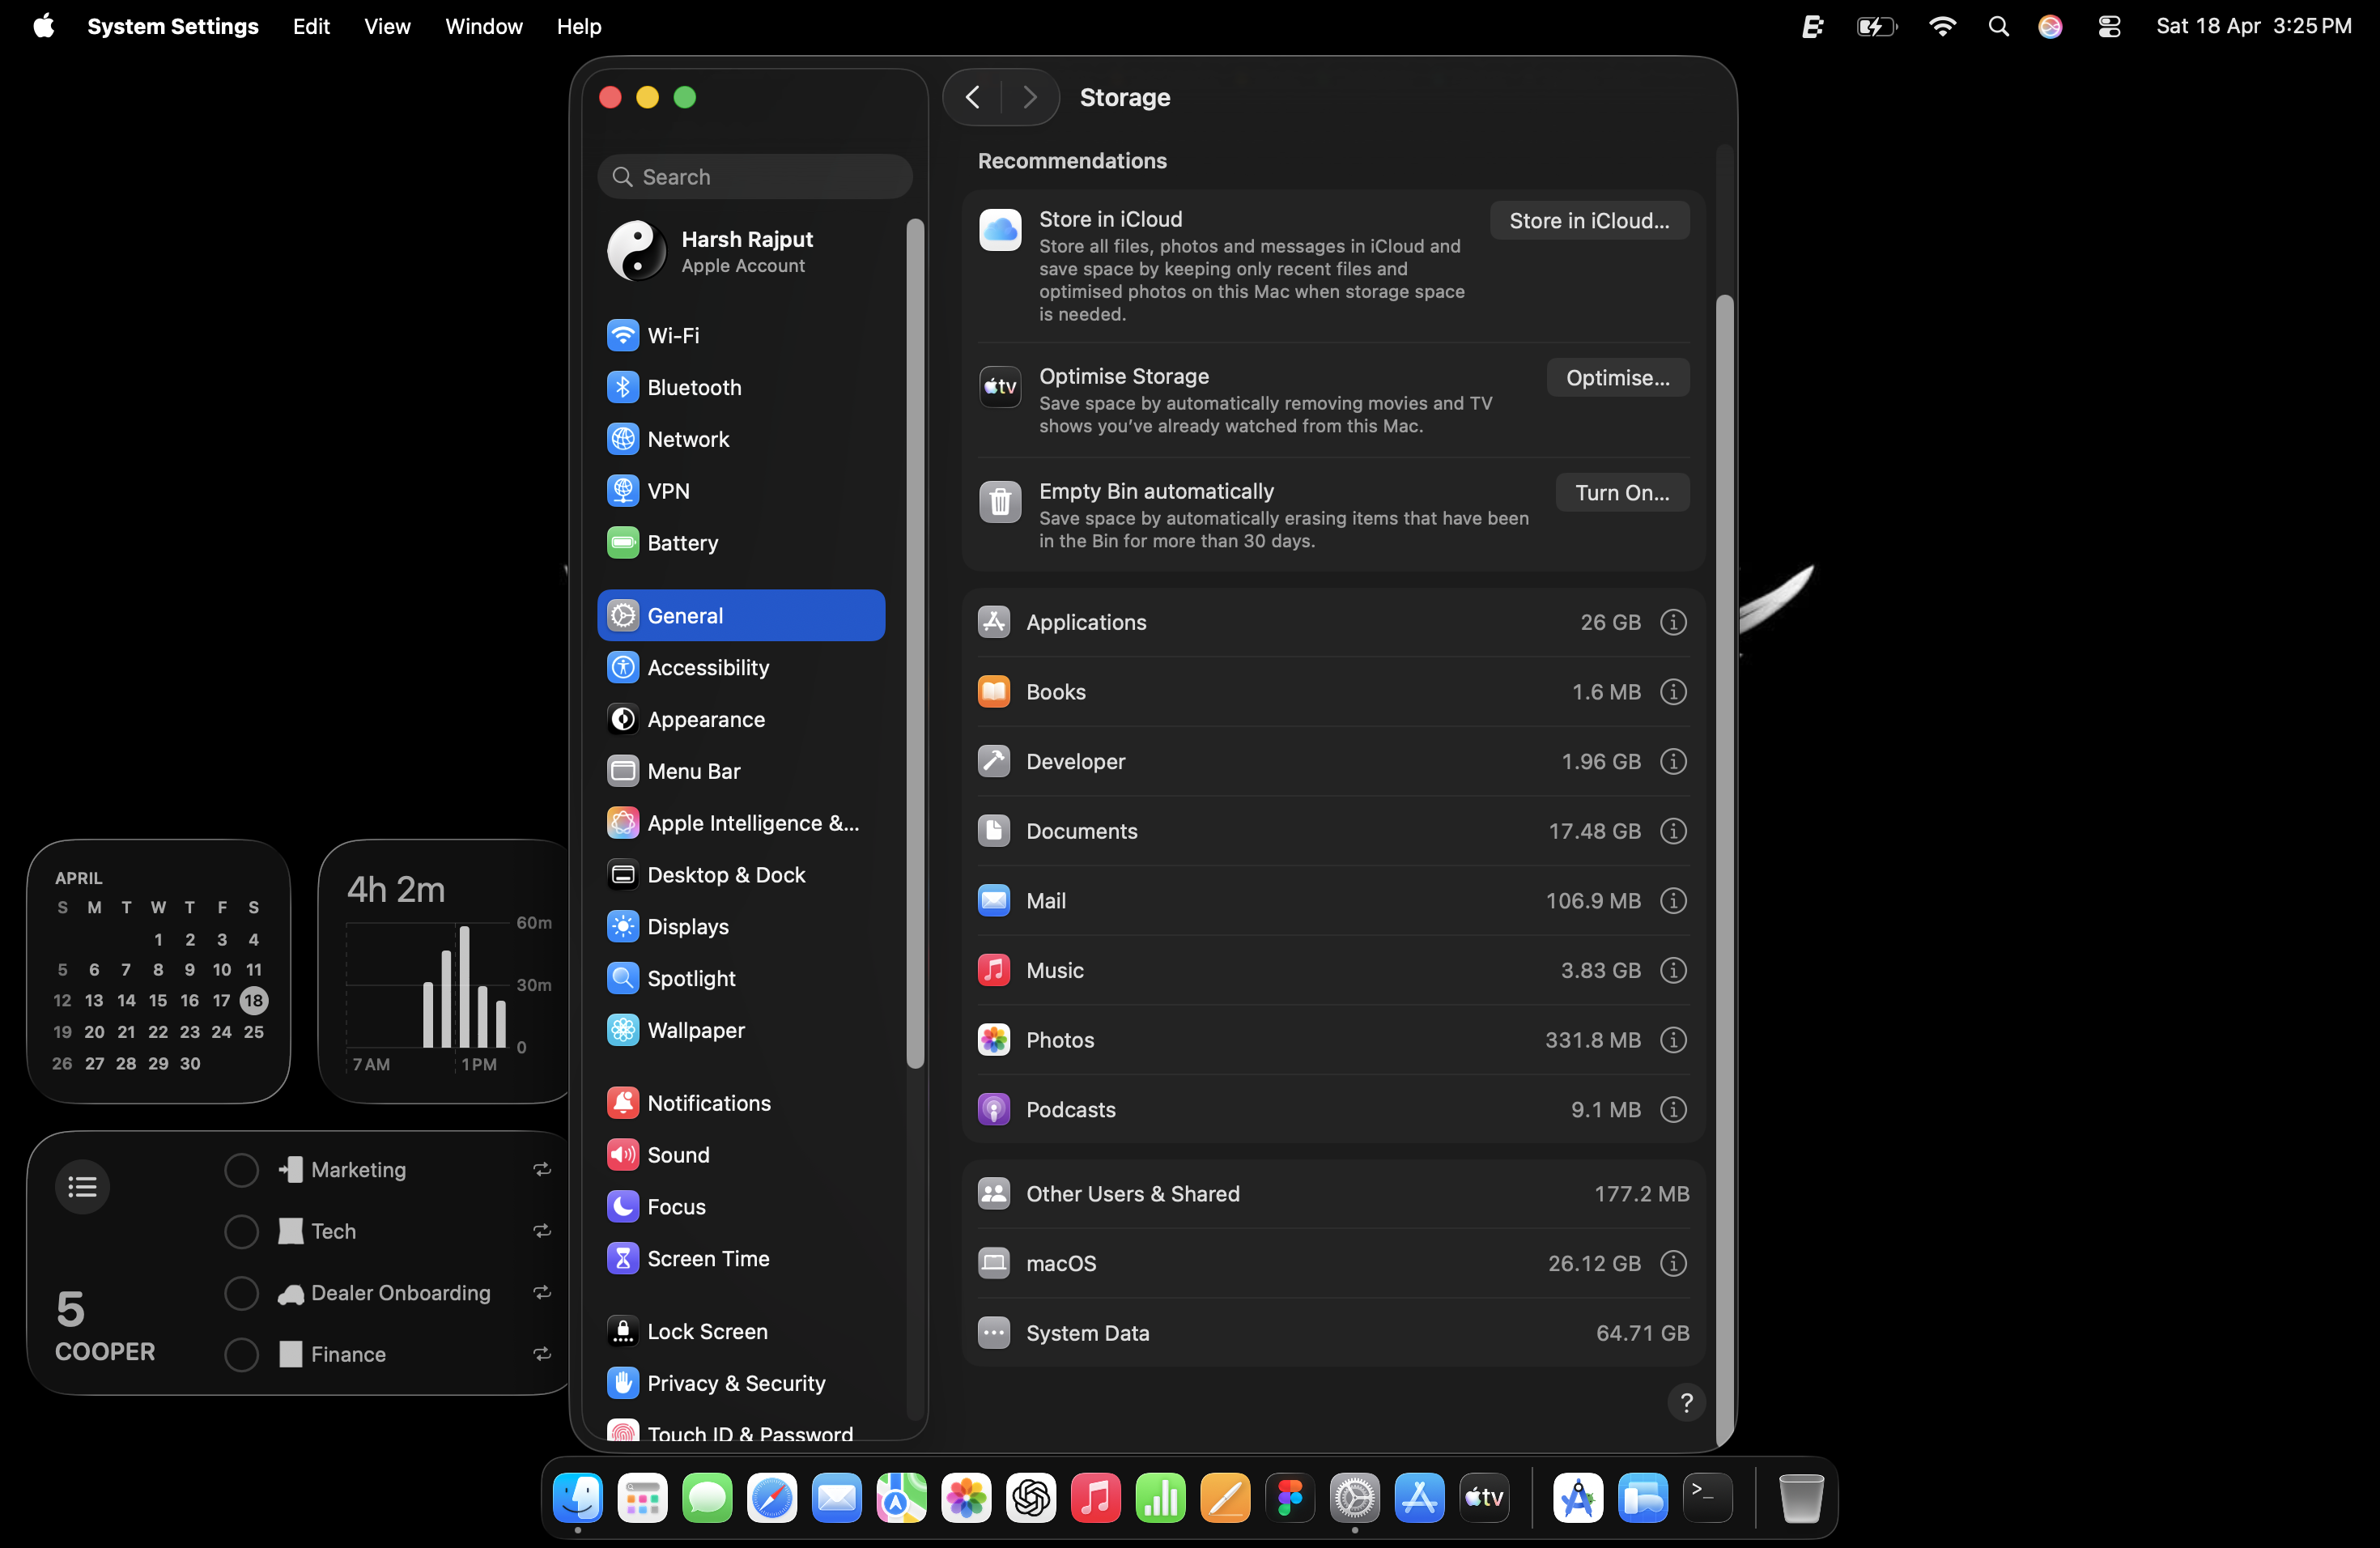Open Displays settings pane

741,927
